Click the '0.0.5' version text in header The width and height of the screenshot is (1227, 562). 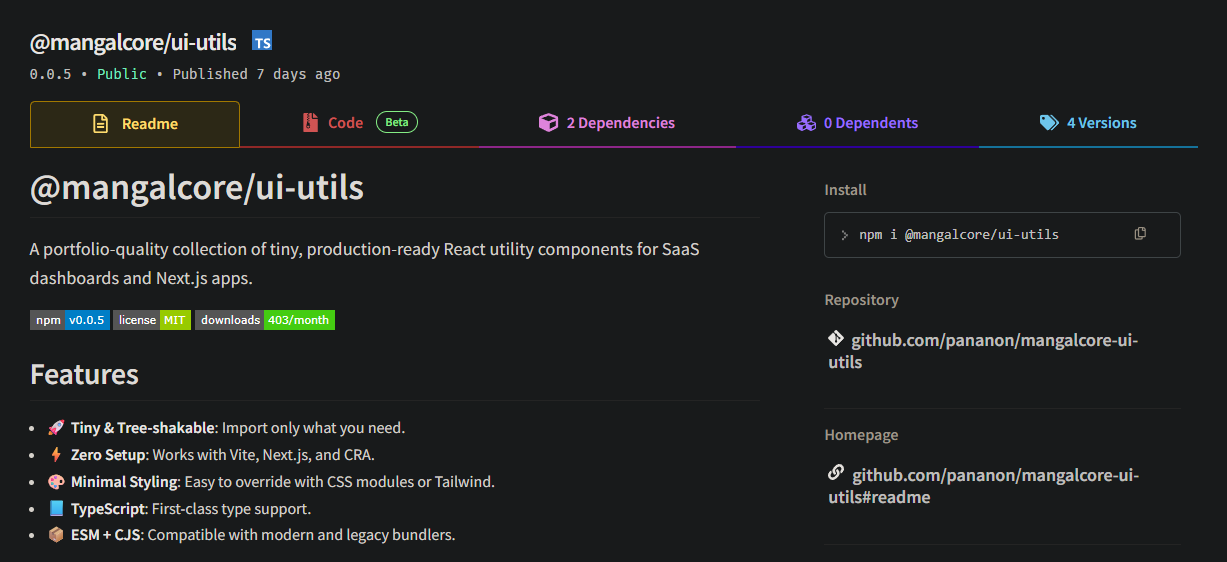point(50,74)
